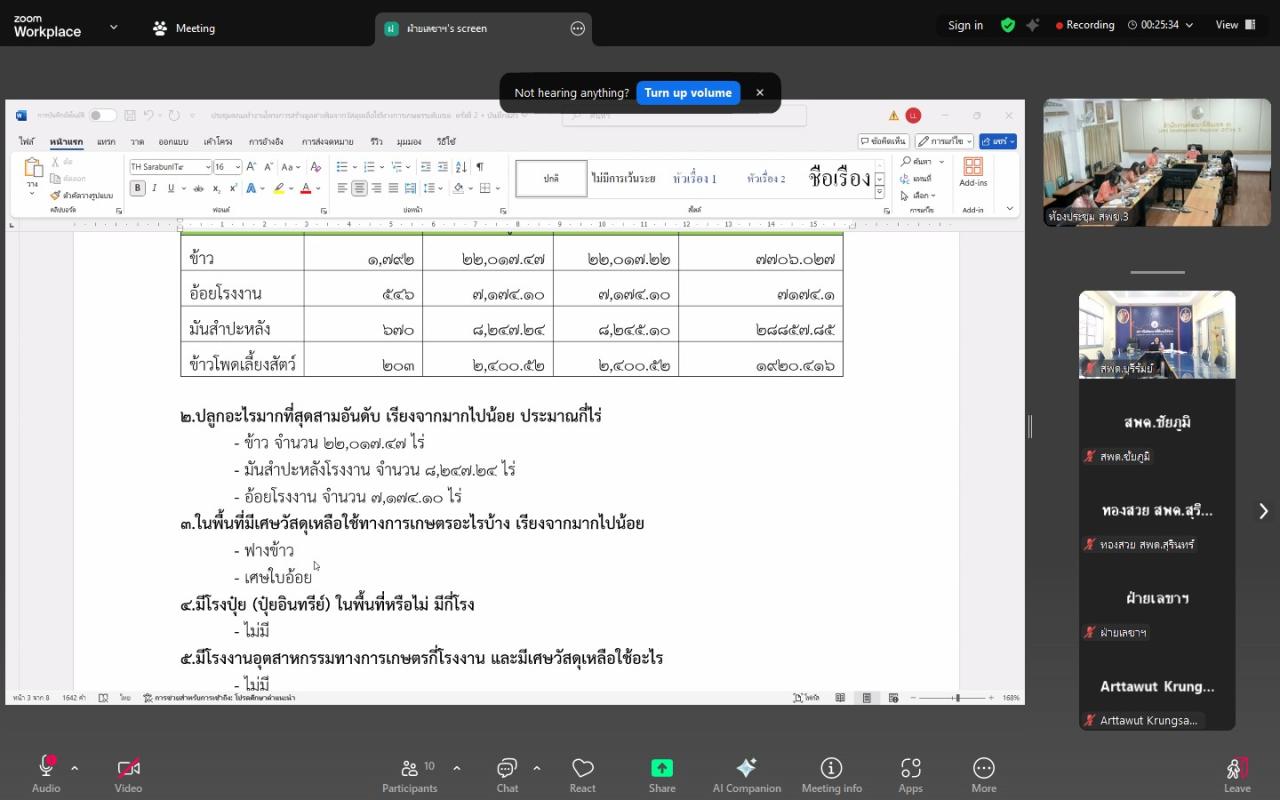Click Sign in at the Zoom toolbar
This screenshot has width=1280, height=800.
(x=964, y=25)
